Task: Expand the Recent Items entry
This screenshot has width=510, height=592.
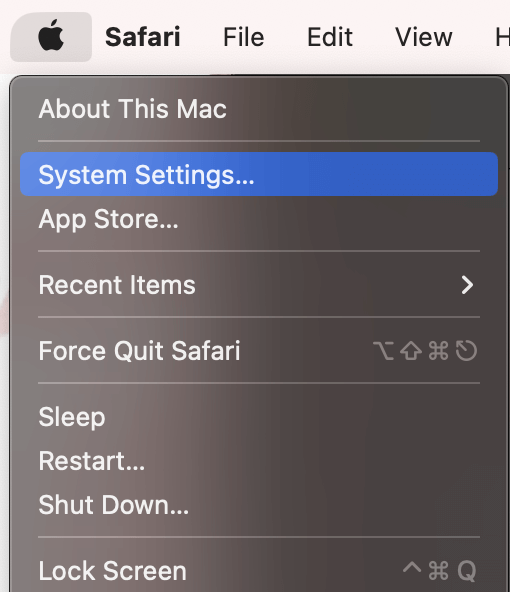Action: tap(259, 285)
